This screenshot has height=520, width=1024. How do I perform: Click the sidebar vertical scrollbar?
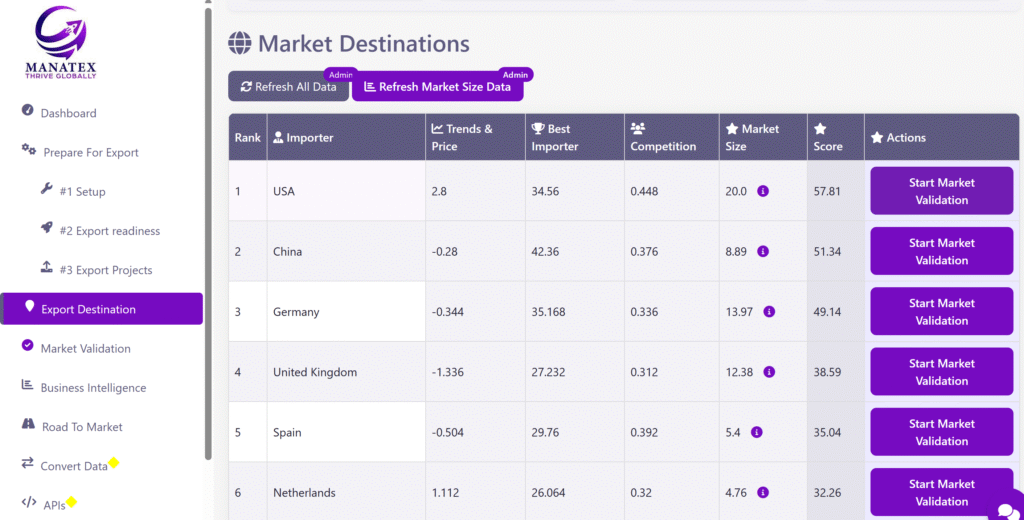click(208, 230)
